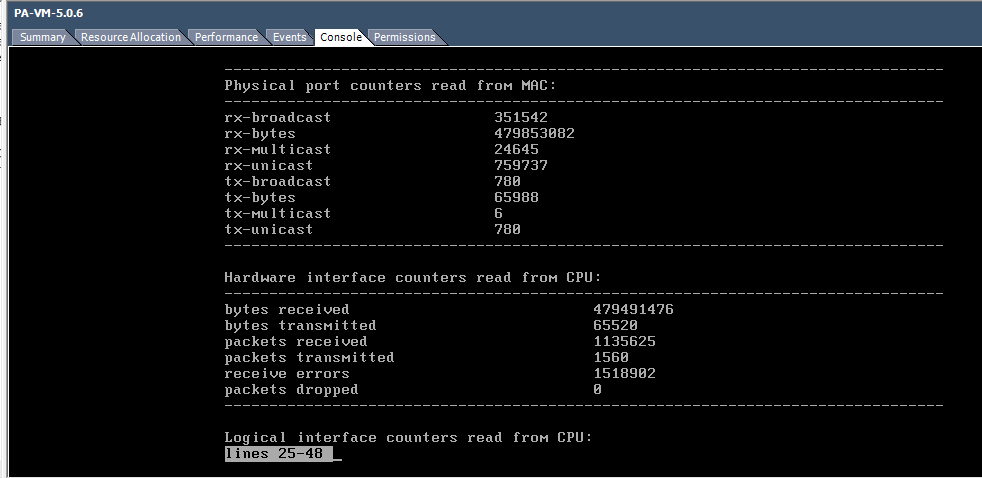Image resolution: width=982 pixels, height=478 pixels.
Task: Open the Permissions tab
Action: pyautogui.click(x=404, y=37)
